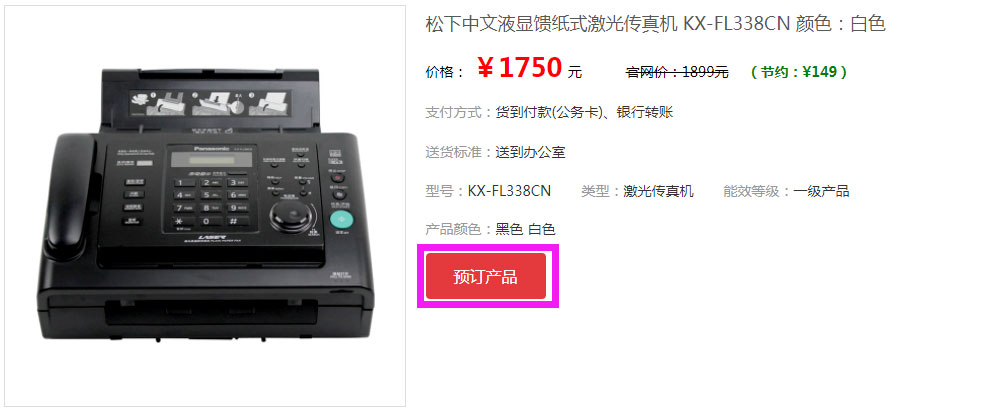Image resolution: width=1000 pixels, height=410 pixels.
Task: Click the round navigation dial on the fax
Action: click(292, 216)
